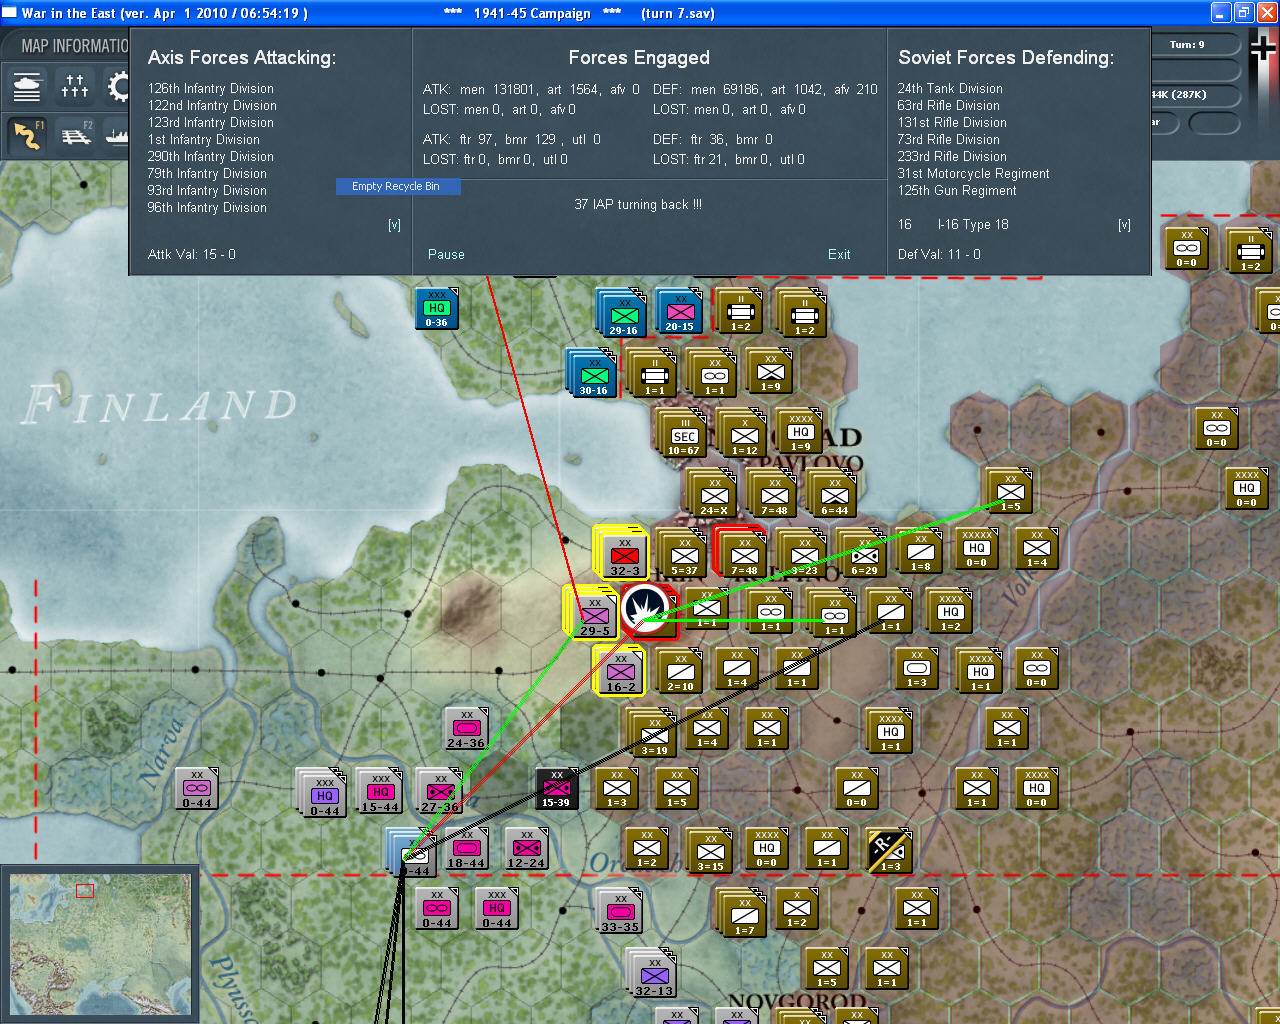This screenshot has height=1024, width=1280.
Task: Click the 125th Gun Regiment entry
Action: pos(957,191)
